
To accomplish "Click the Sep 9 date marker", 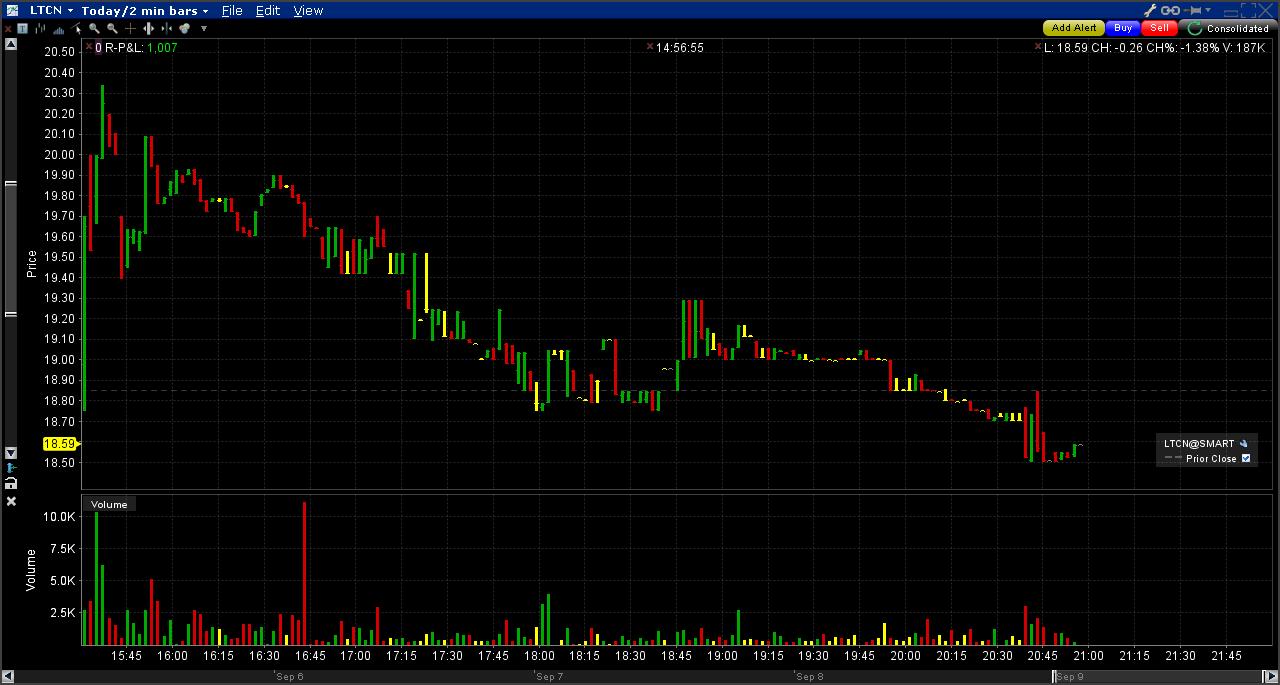I will coord(1070,677).
